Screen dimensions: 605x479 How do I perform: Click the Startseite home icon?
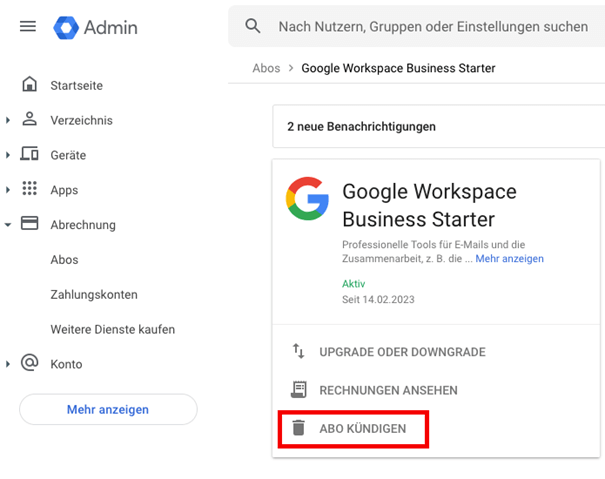click(x=29, y=84)
